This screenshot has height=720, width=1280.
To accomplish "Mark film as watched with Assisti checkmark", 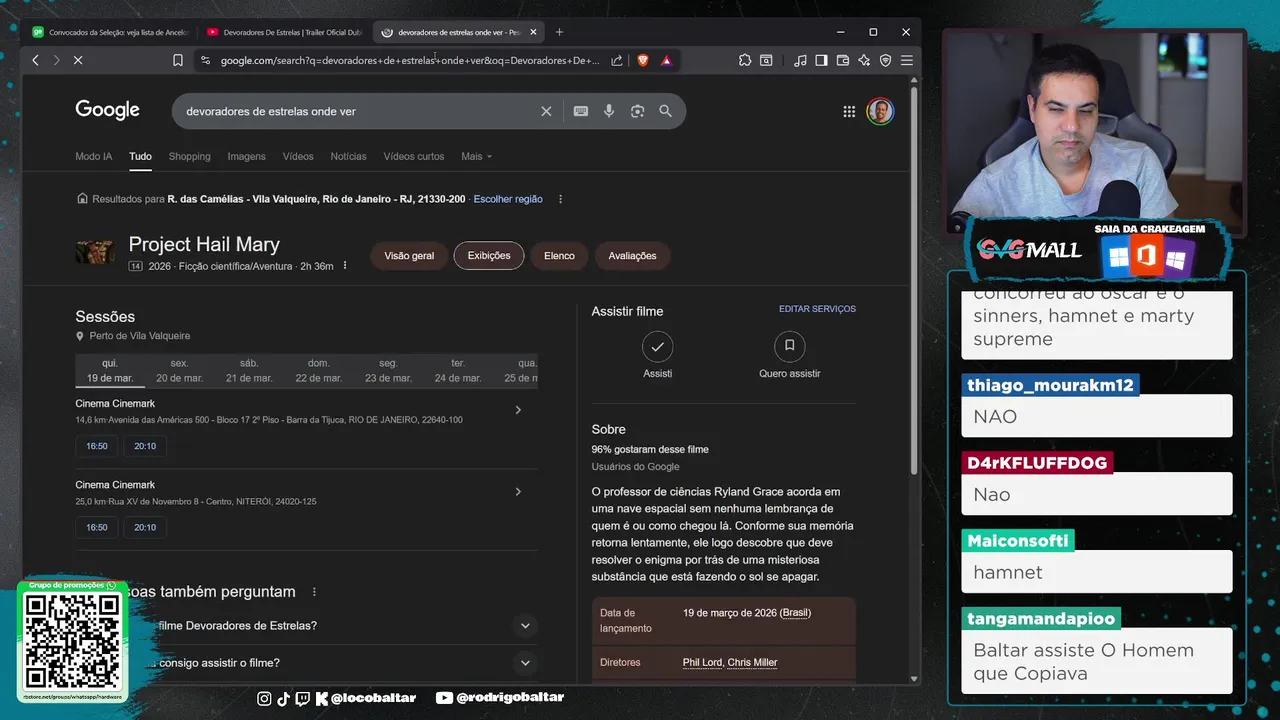I will 657,347.
